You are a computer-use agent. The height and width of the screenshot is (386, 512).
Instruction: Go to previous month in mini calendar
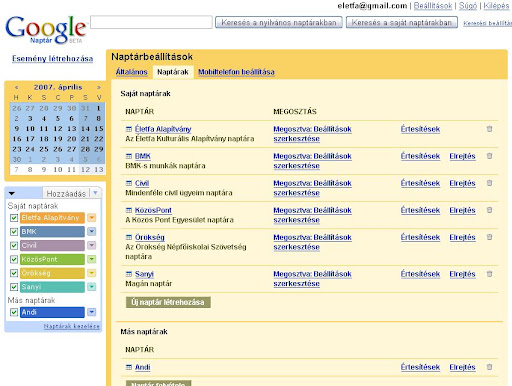(16, 87)
